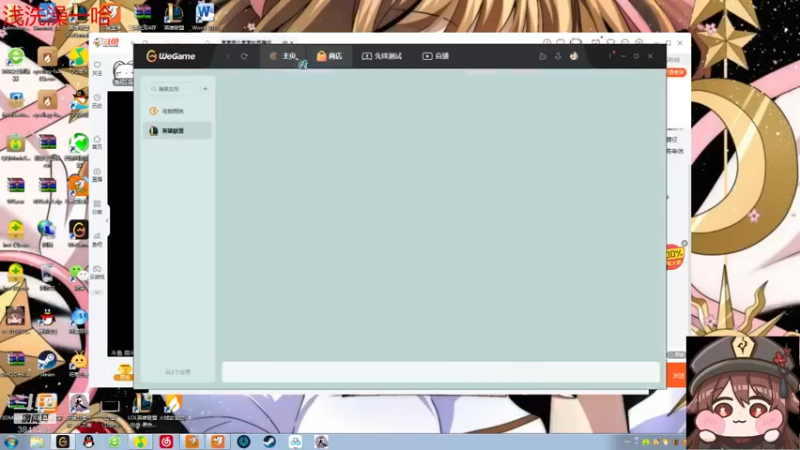Click the blank bar at WeGame's bottom
The image size is (800, 450).
pyautogui.click(x=441, y=372)
